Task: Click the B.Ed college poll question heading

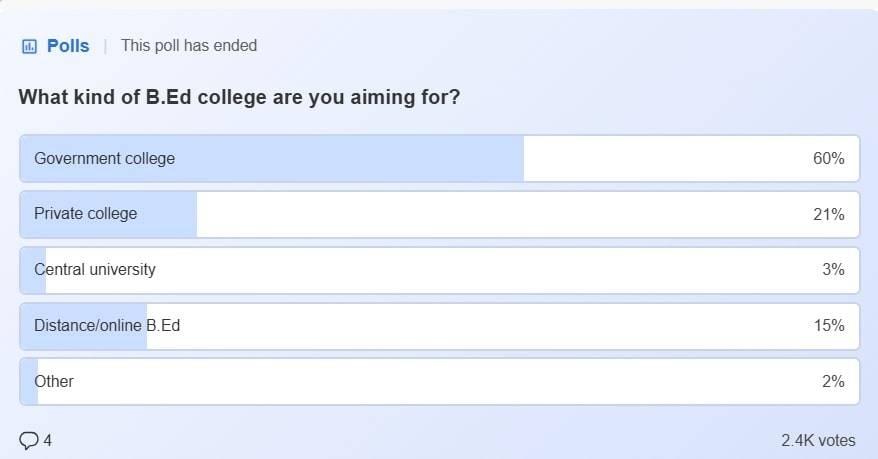Action: [x=239, y=98]
